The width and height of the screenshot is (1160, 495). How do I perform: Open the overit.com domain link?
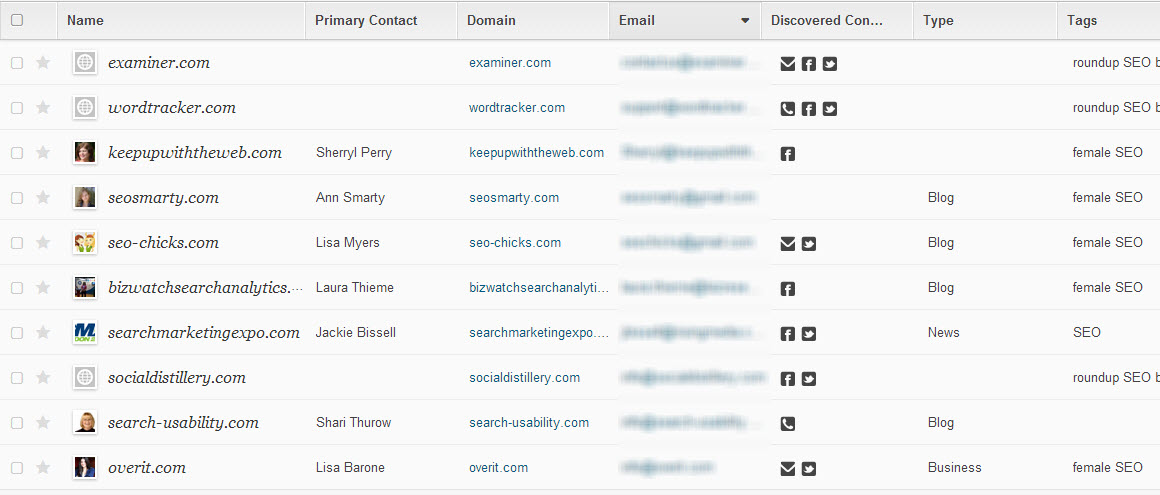pos(499,468)
